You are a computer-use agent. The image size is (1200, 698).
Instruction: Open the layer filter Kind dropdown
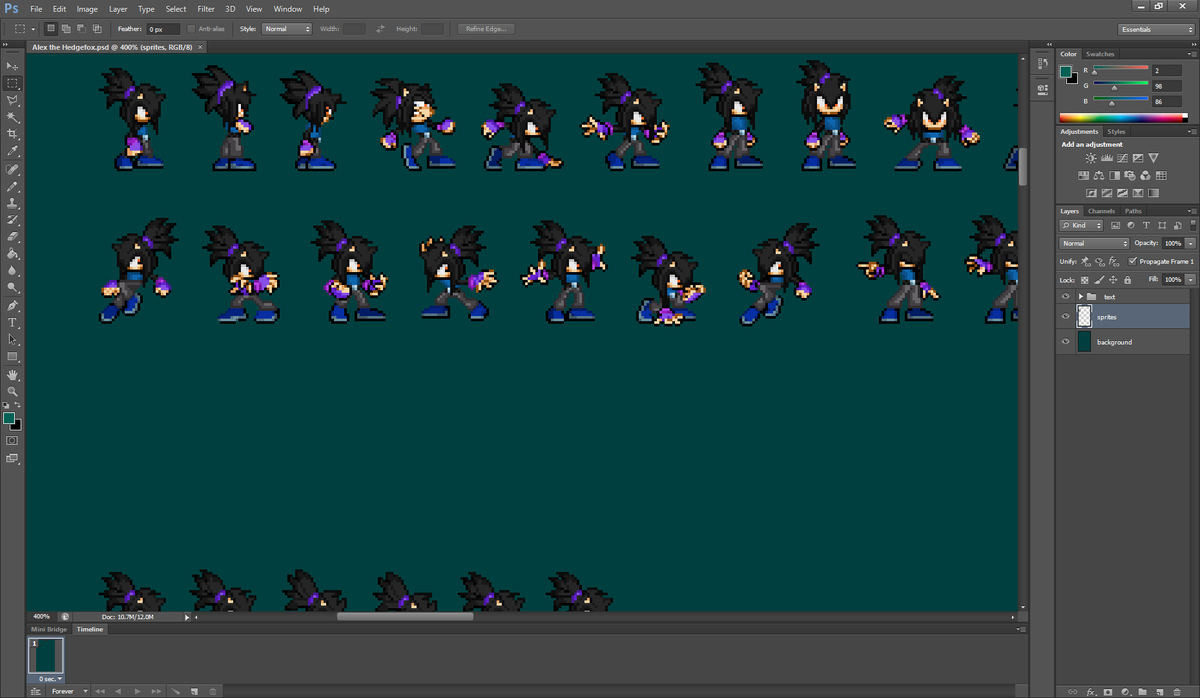click(1082, 225)
